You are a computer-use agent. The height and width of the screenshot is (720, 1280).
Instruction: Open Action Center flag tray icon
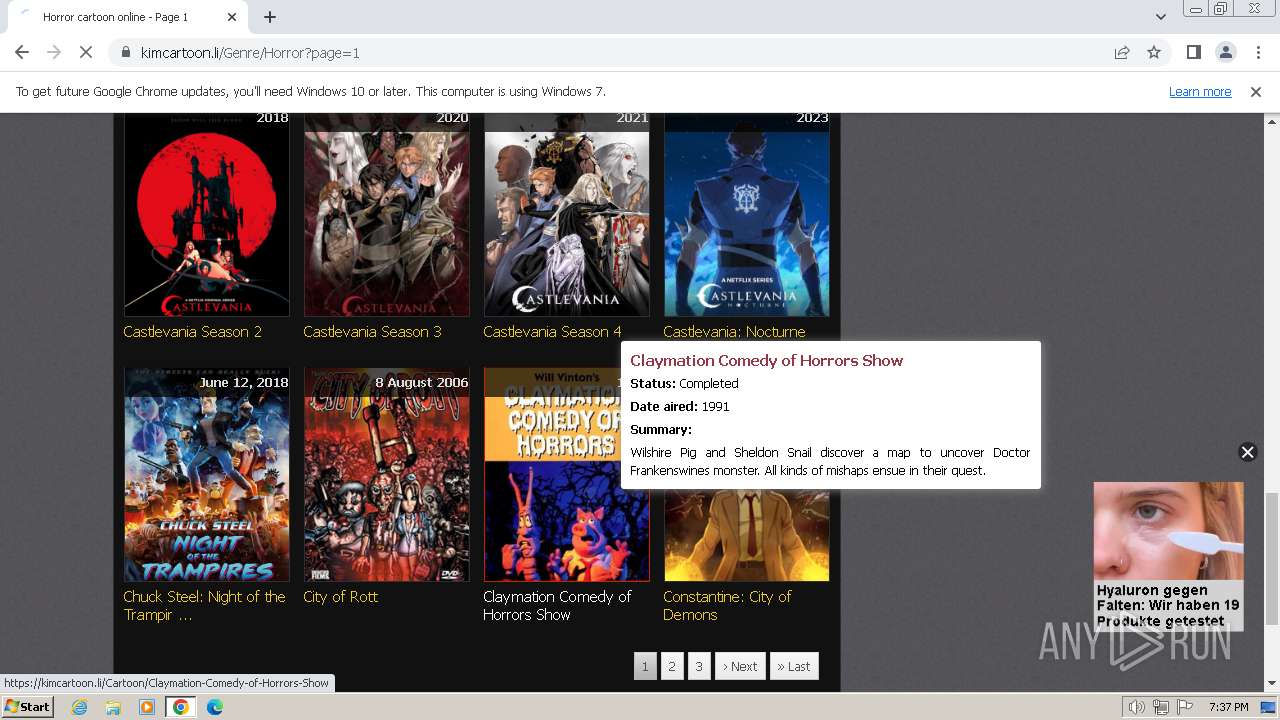pos(1183,707)
